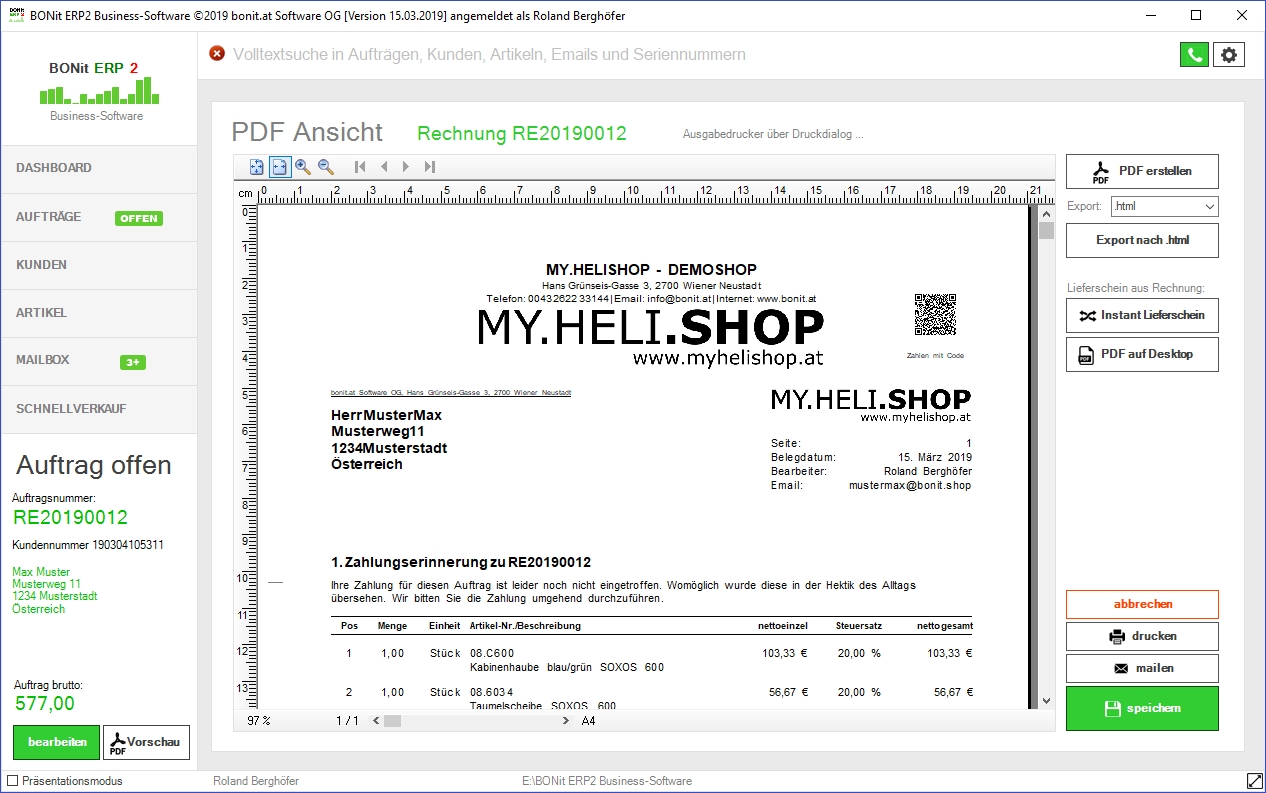Open settings via the gear icon
The width and height of the screenshot is (1266, 793).
[1229, 55]
